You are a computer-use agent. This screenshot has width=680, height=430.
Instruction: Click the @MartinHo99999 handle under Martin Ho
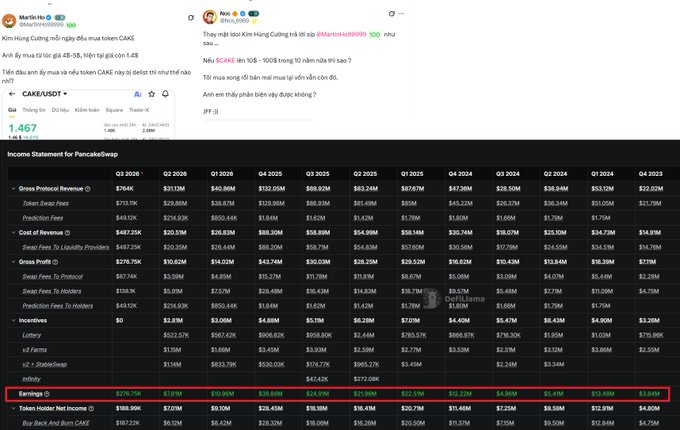41,25
